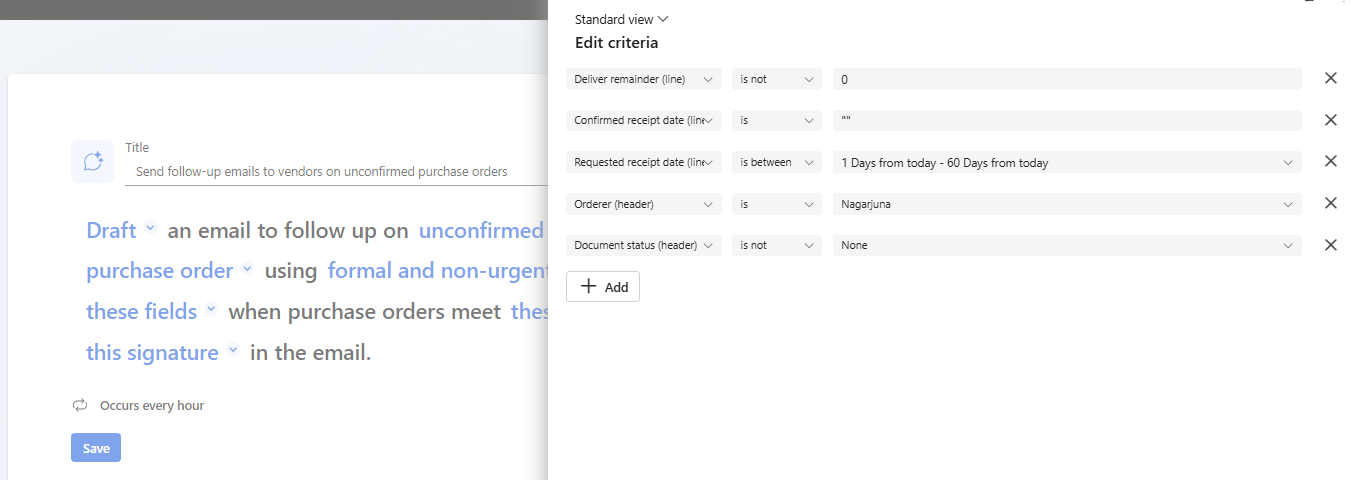Click the Copilot icon beside Title
Image resolution: width=1355 pixels, height=480 pixels.
[x=92, y=161]
